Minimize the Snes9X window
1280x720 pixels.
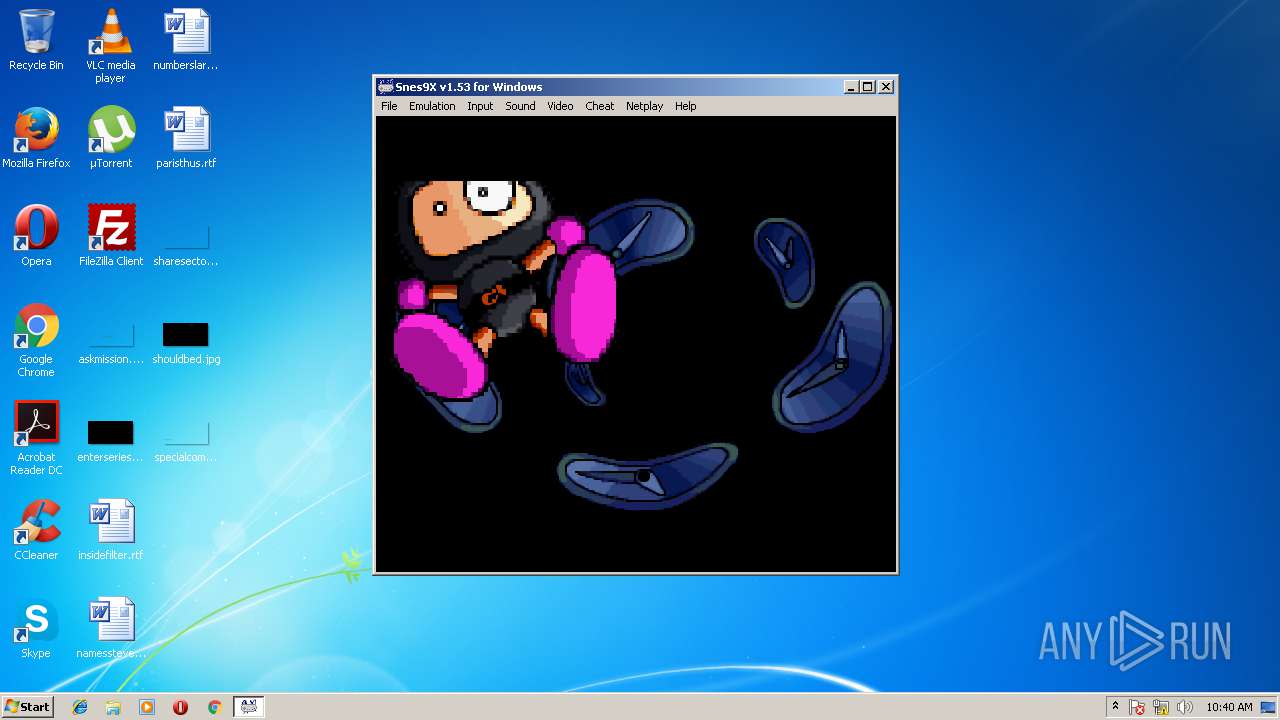pyautogui.click(x=851, y=87)
